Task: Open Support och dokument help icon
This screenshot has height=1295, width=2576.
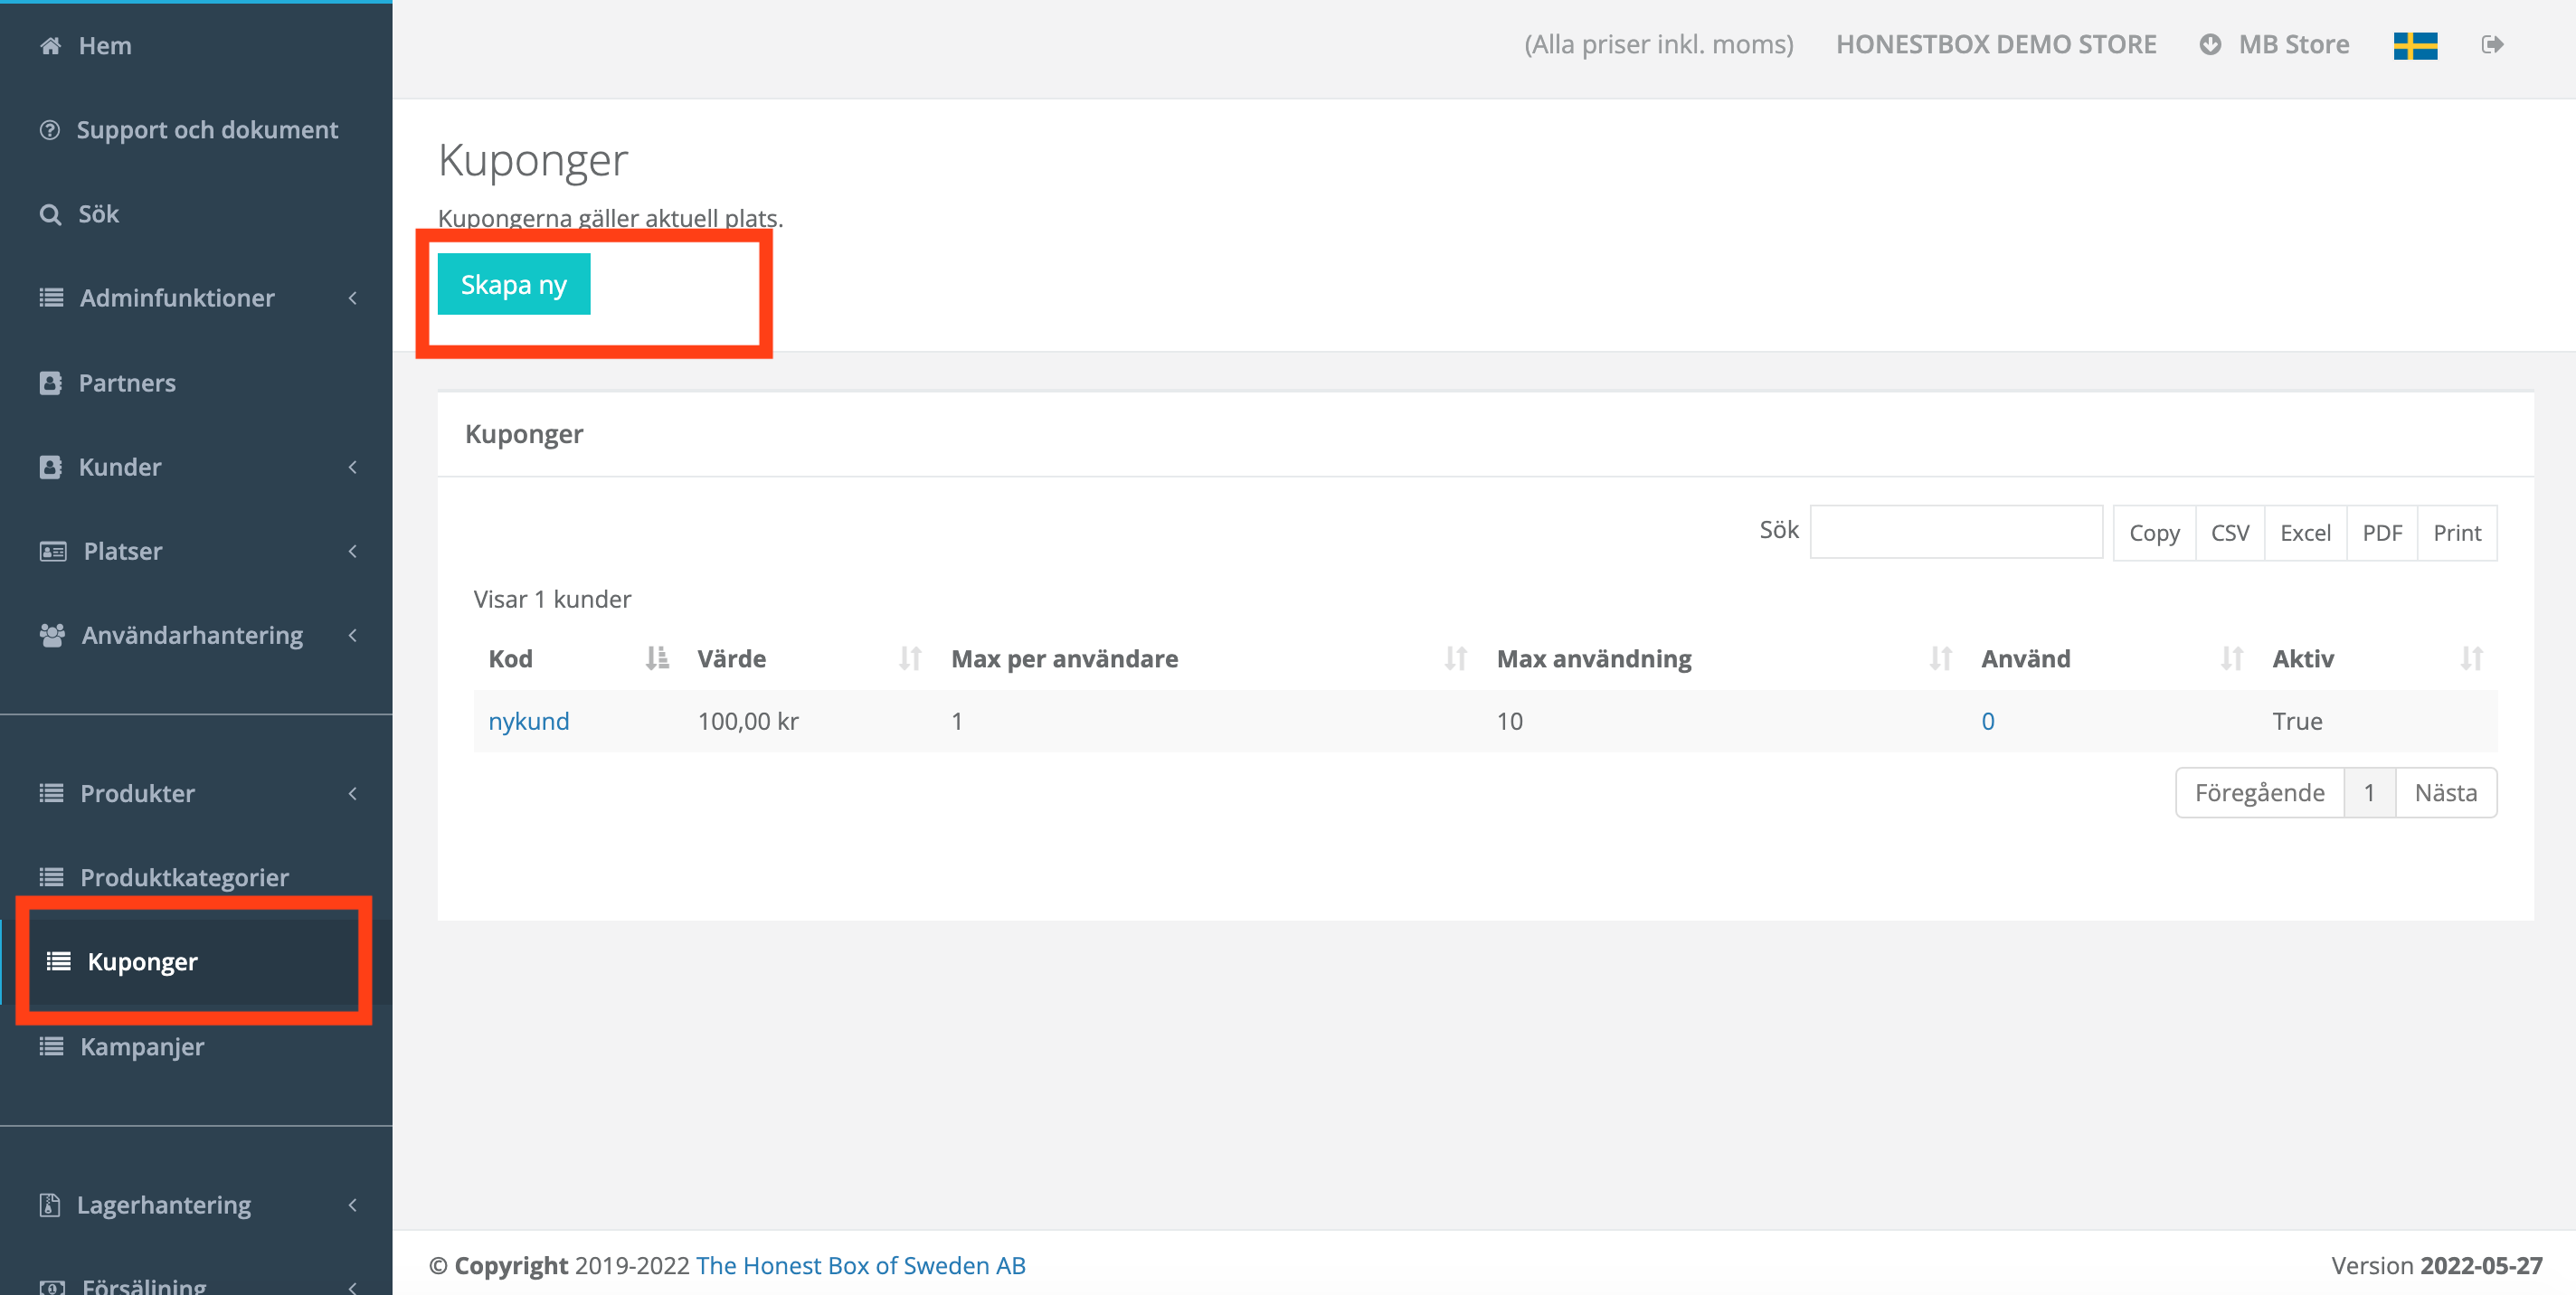Action: tap(49, 130)
